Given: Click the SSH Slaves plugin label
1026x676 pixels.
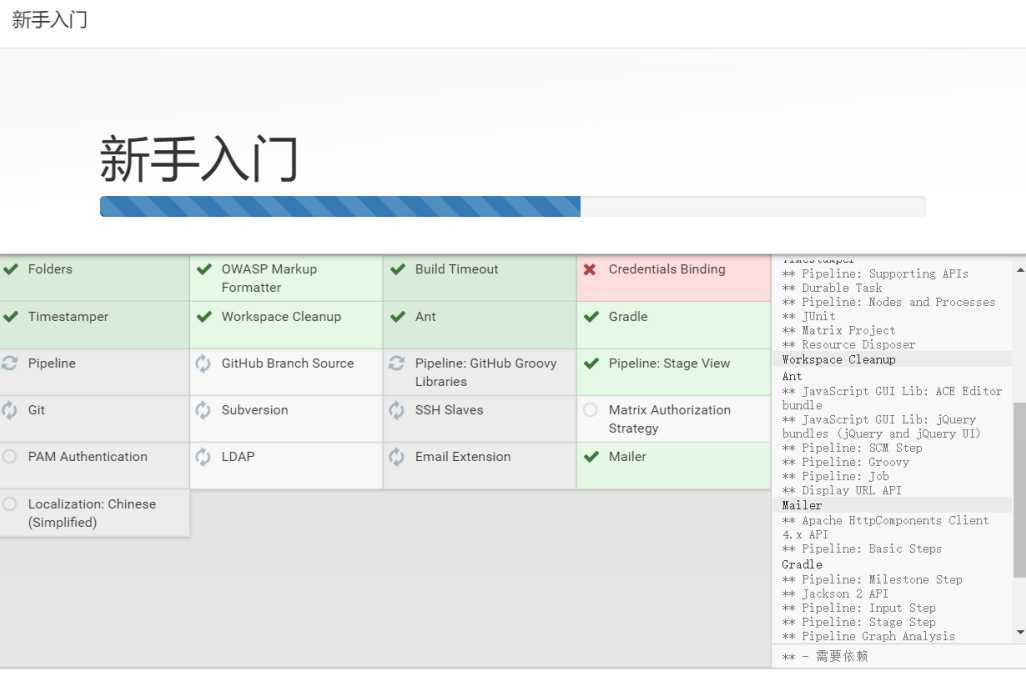Looking at the screenshot, I should 449,410.
